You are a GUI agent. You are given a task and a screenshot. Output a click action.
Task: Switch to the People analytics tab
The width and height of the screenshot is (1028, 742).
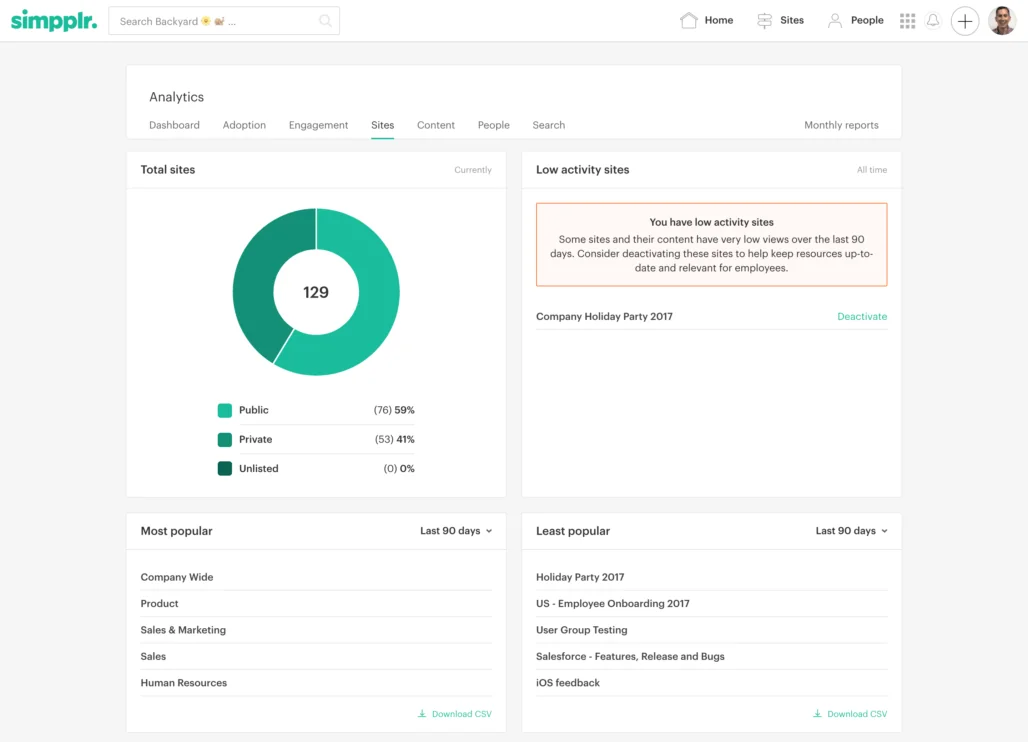click(494, 125)
